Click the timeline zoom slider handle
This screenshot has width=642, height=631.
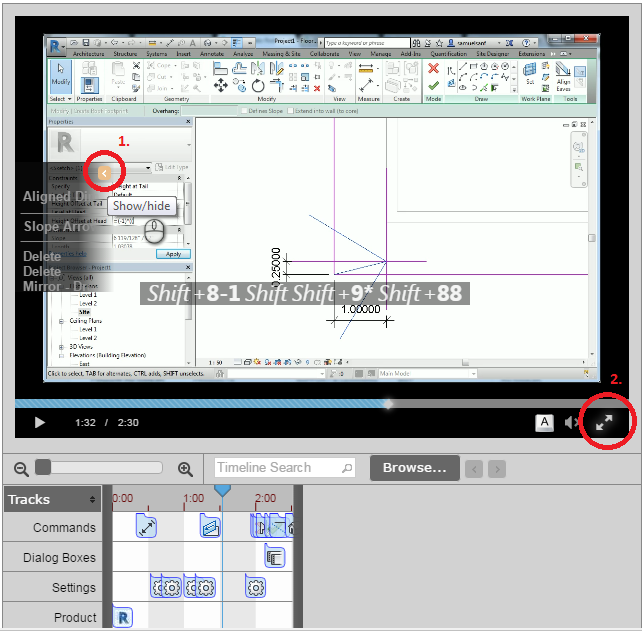click(43, 467)
